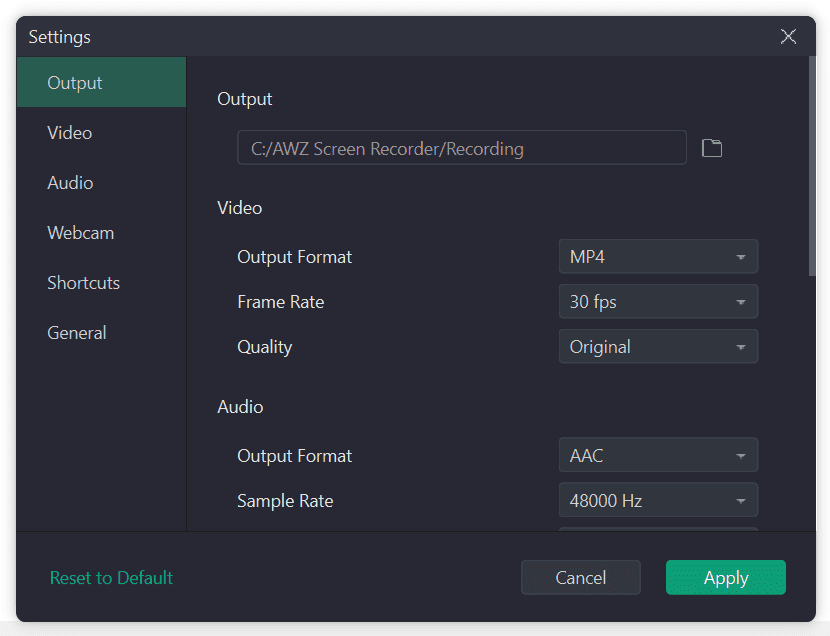This screenshot has height=636, width=830.
Task: Open the General settings tab
Action: point(77,333)
